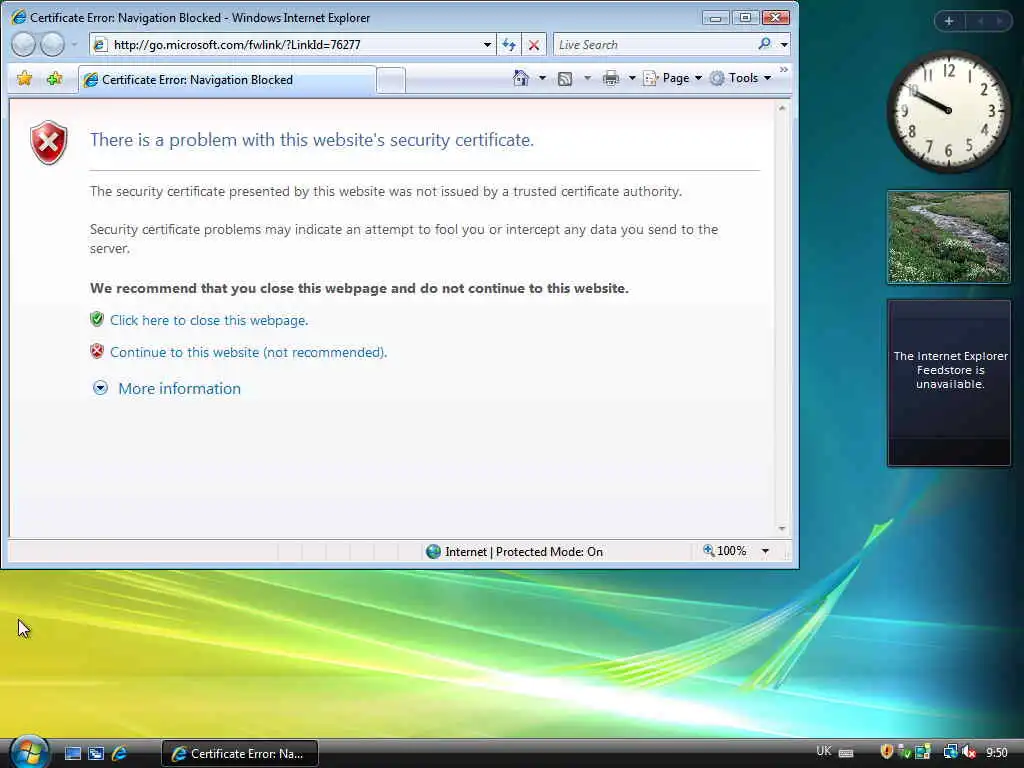This screenshot has height=768, width=1024.
Task: Click 'Click here to close this webpage' link
Action: [x=209, y=320]
